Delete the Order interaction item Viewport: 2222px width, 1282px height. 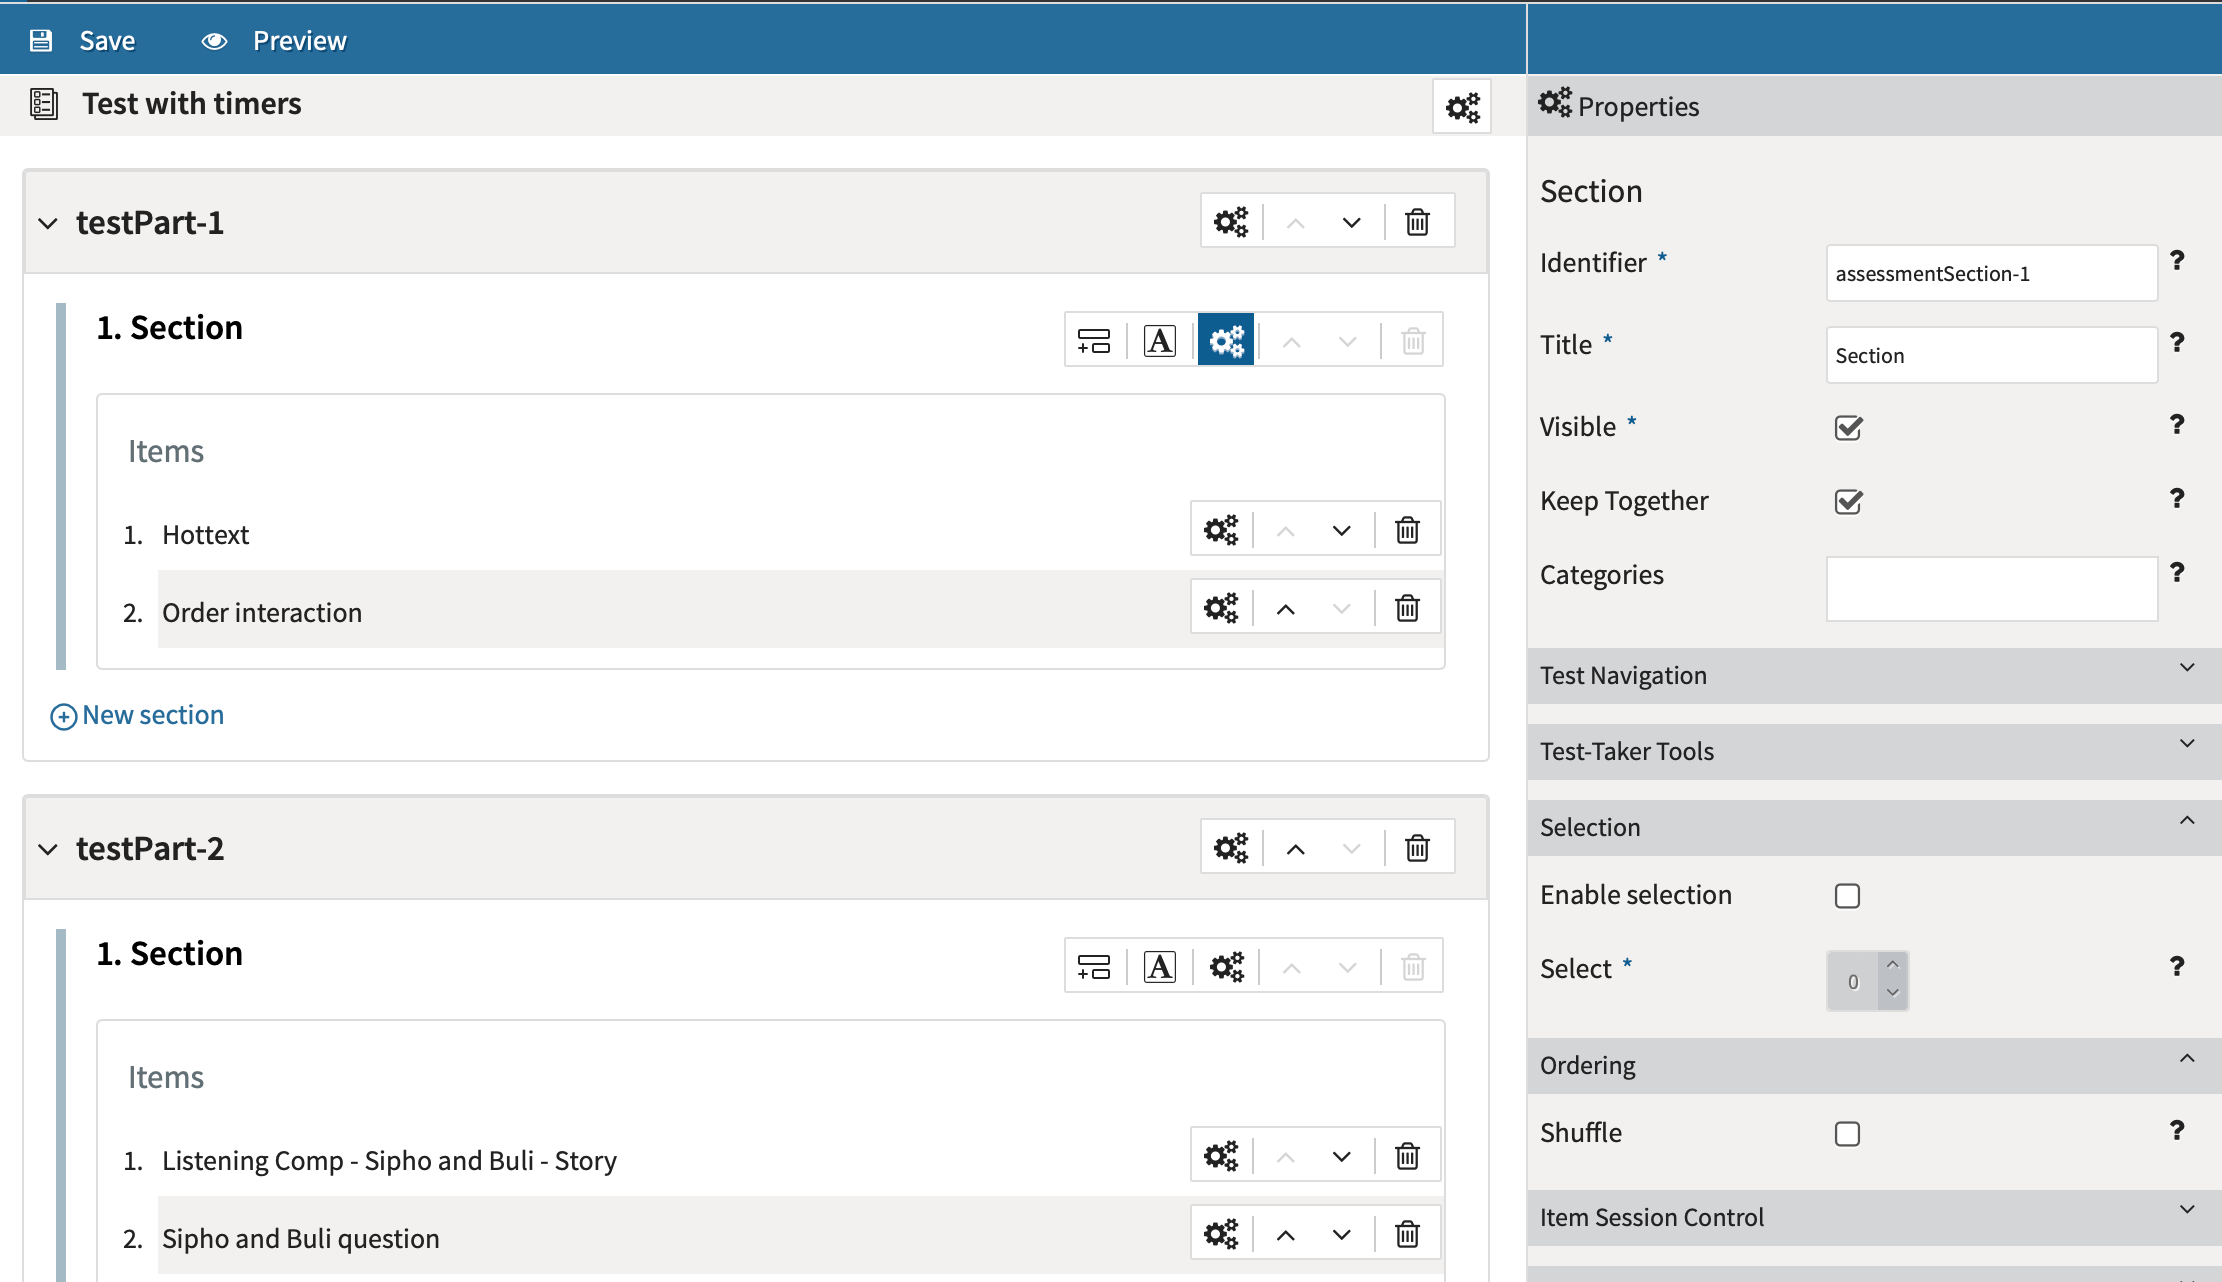(1406, 607)
